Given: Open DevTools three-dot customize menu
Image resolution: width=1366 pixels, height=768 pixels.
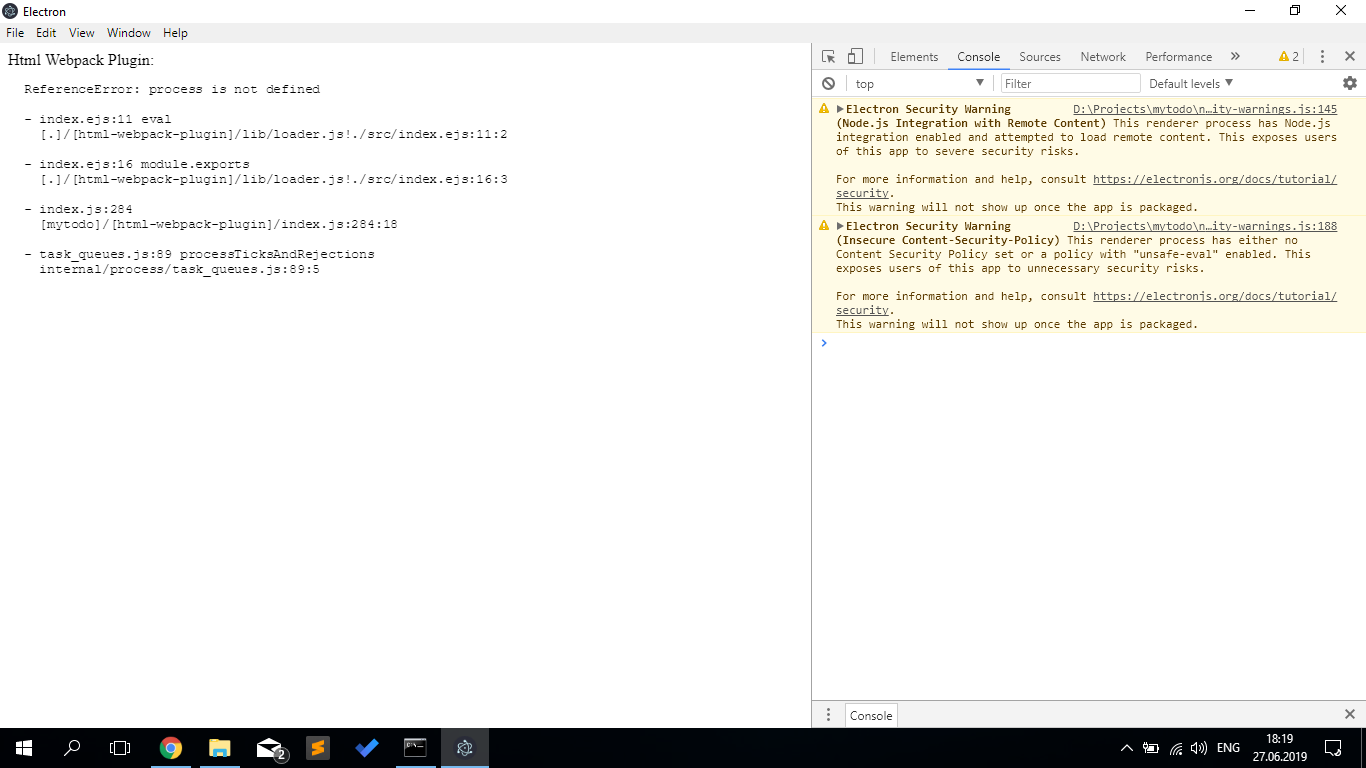Looking at the screenshot, I should pos(1322,57).
